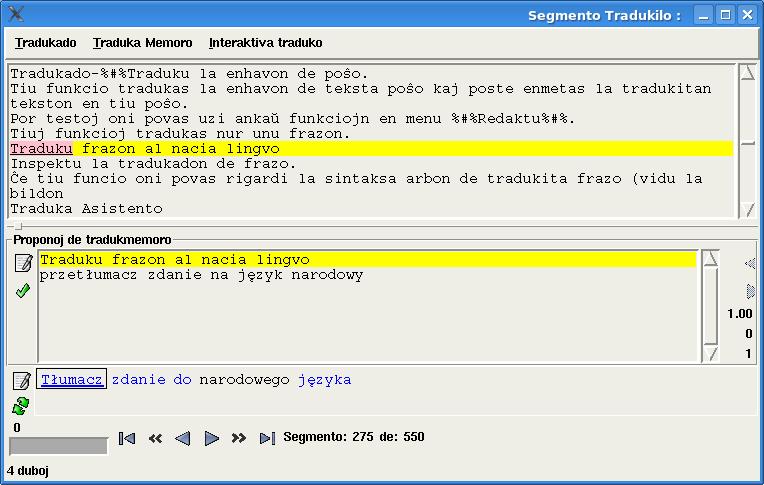Click up arrow of source text scrollbar
The image size is (764, 485).
click(x=748, y=73)
